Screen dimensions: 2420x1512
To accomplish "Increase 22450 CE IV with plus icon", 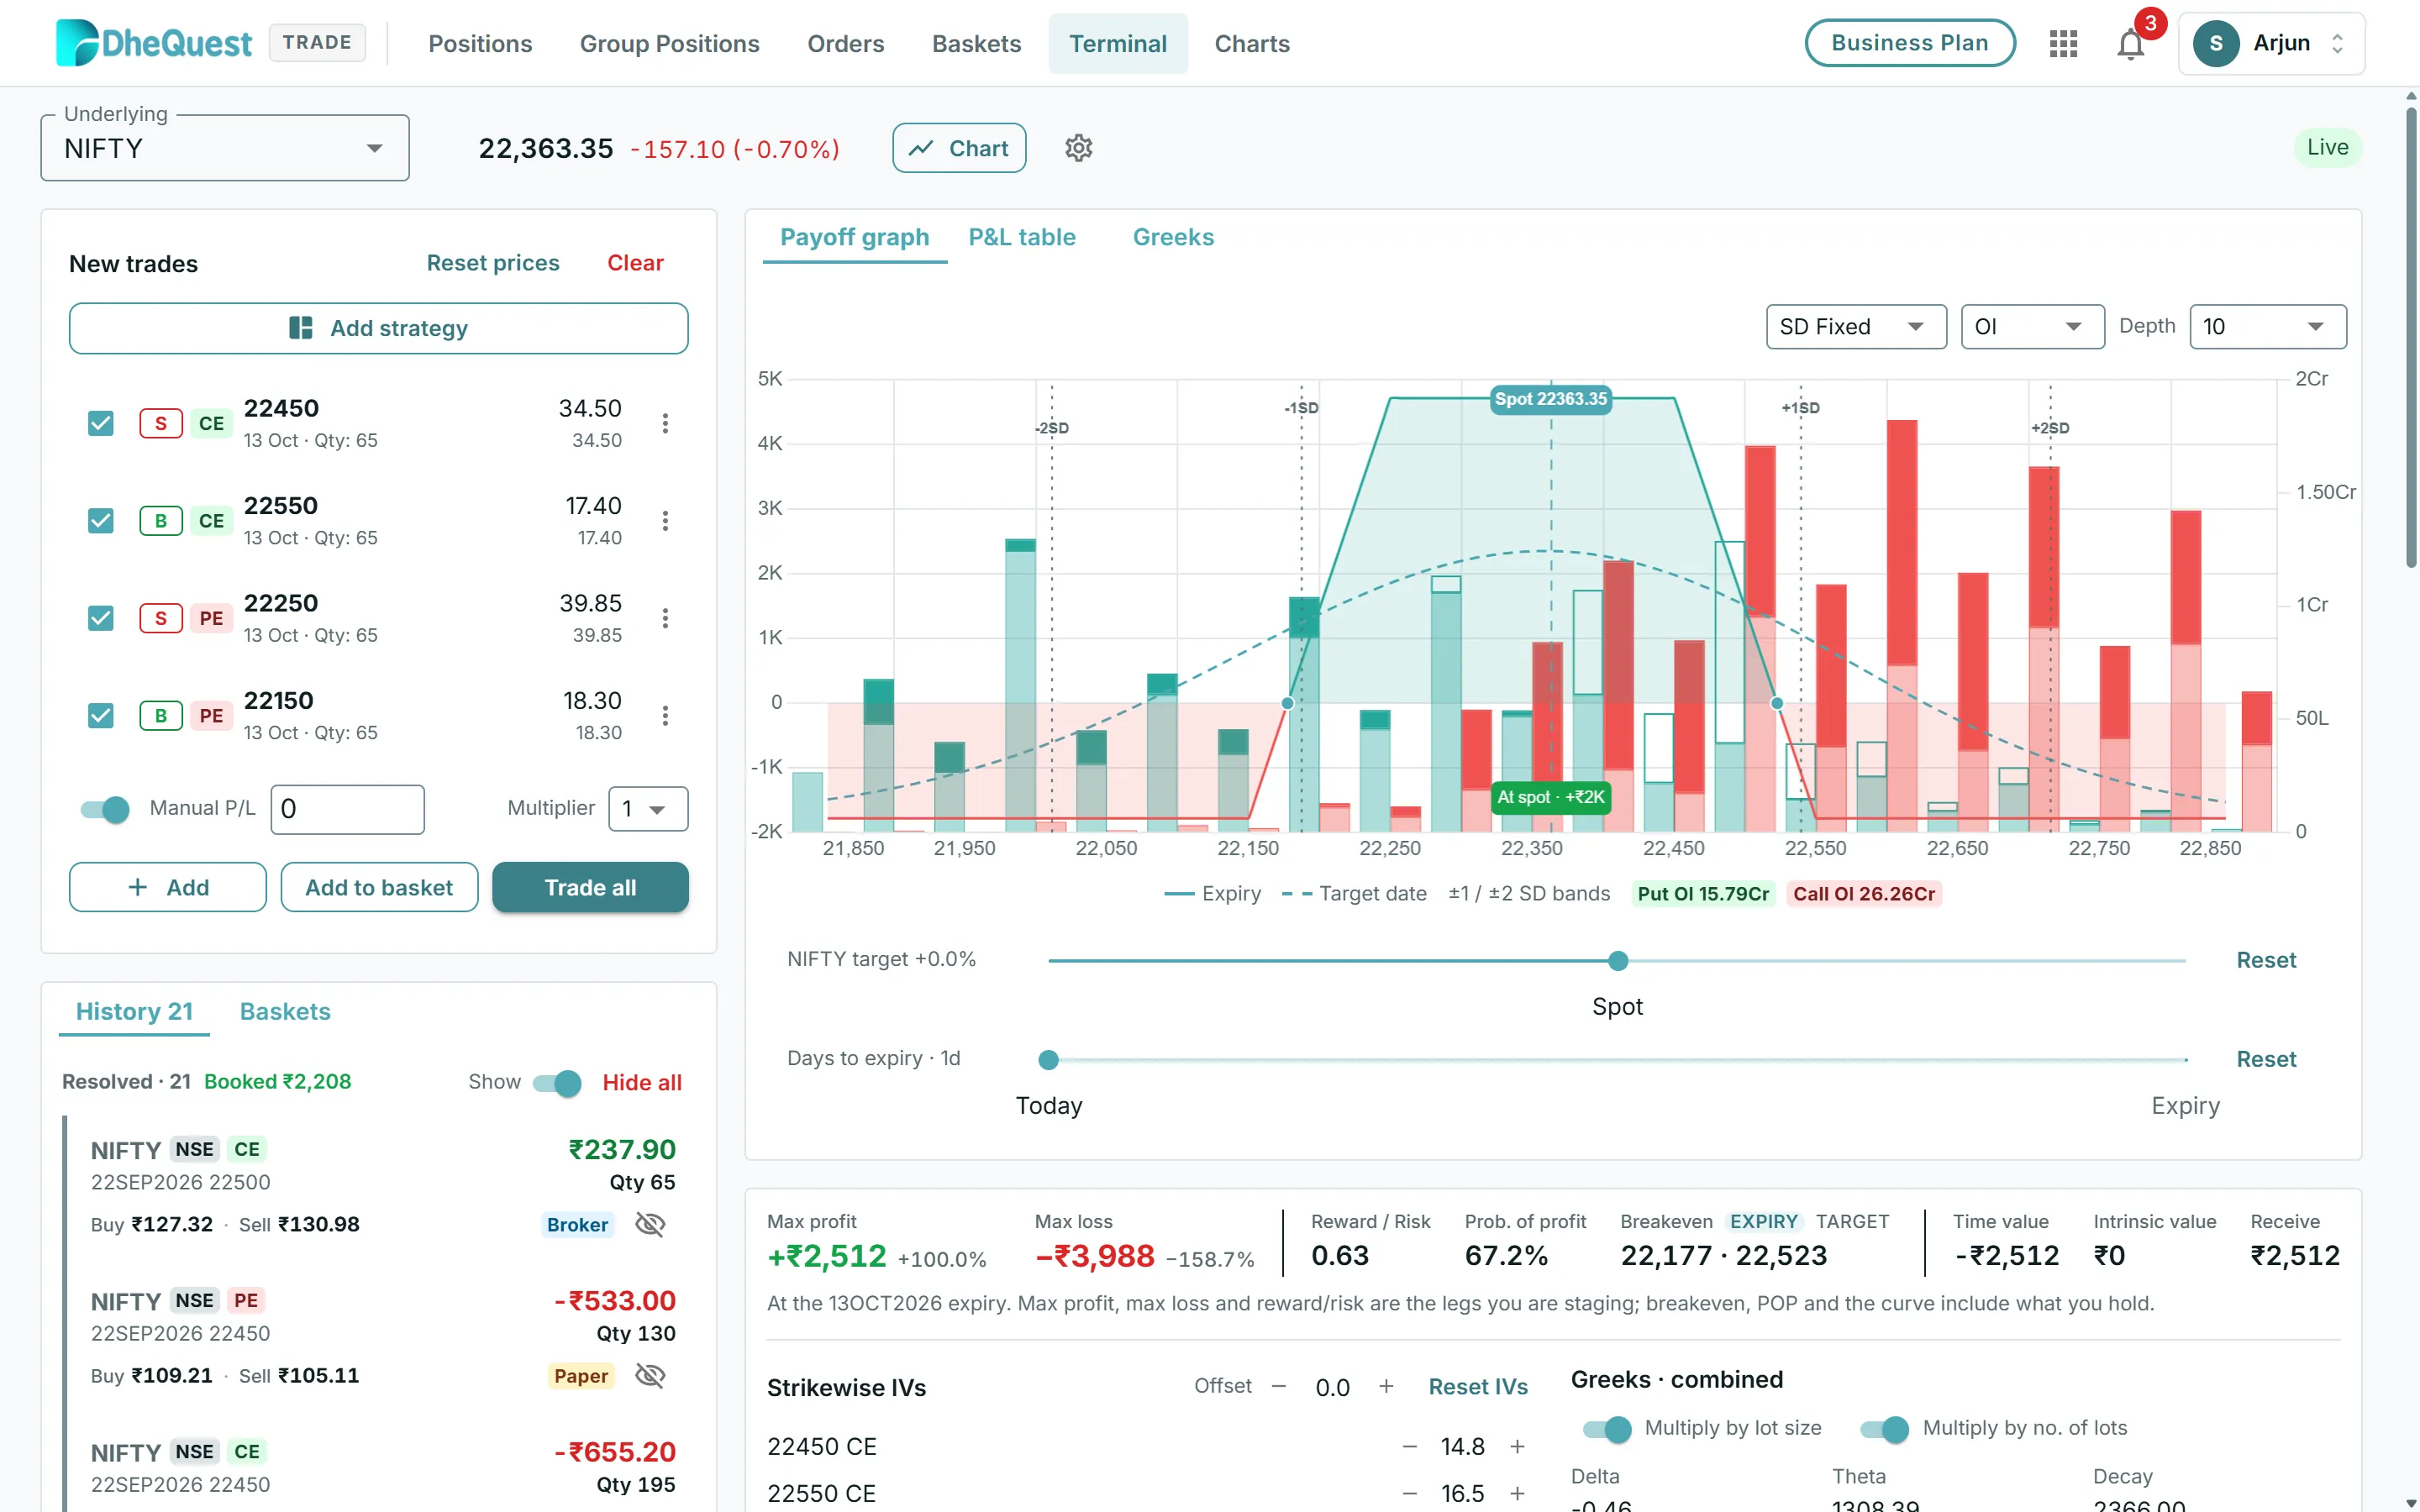I will (x=1517, y=1446).
